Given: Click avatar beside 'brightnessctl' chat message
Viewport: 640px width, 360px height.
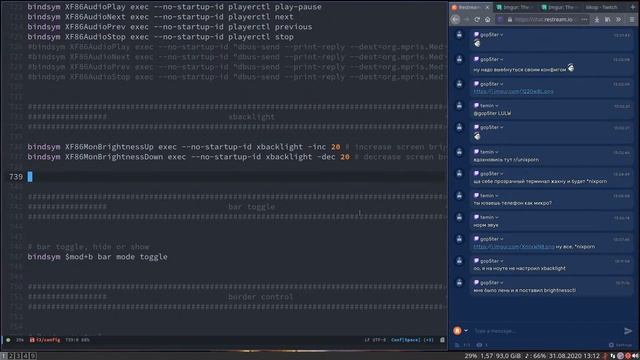Looking at the screenshot, I should (x=459, y=282).
